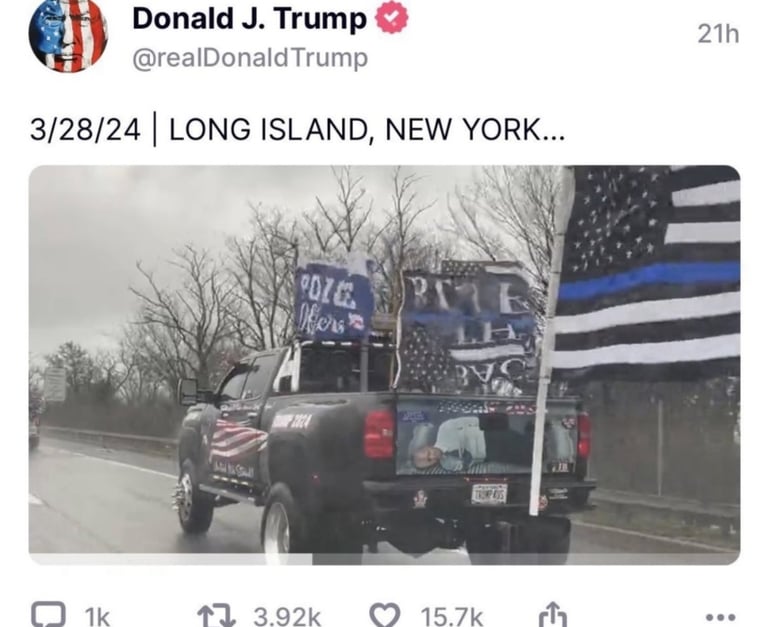
Task: Play the truck video thumbnail
Action: click(x=384, y=360)
